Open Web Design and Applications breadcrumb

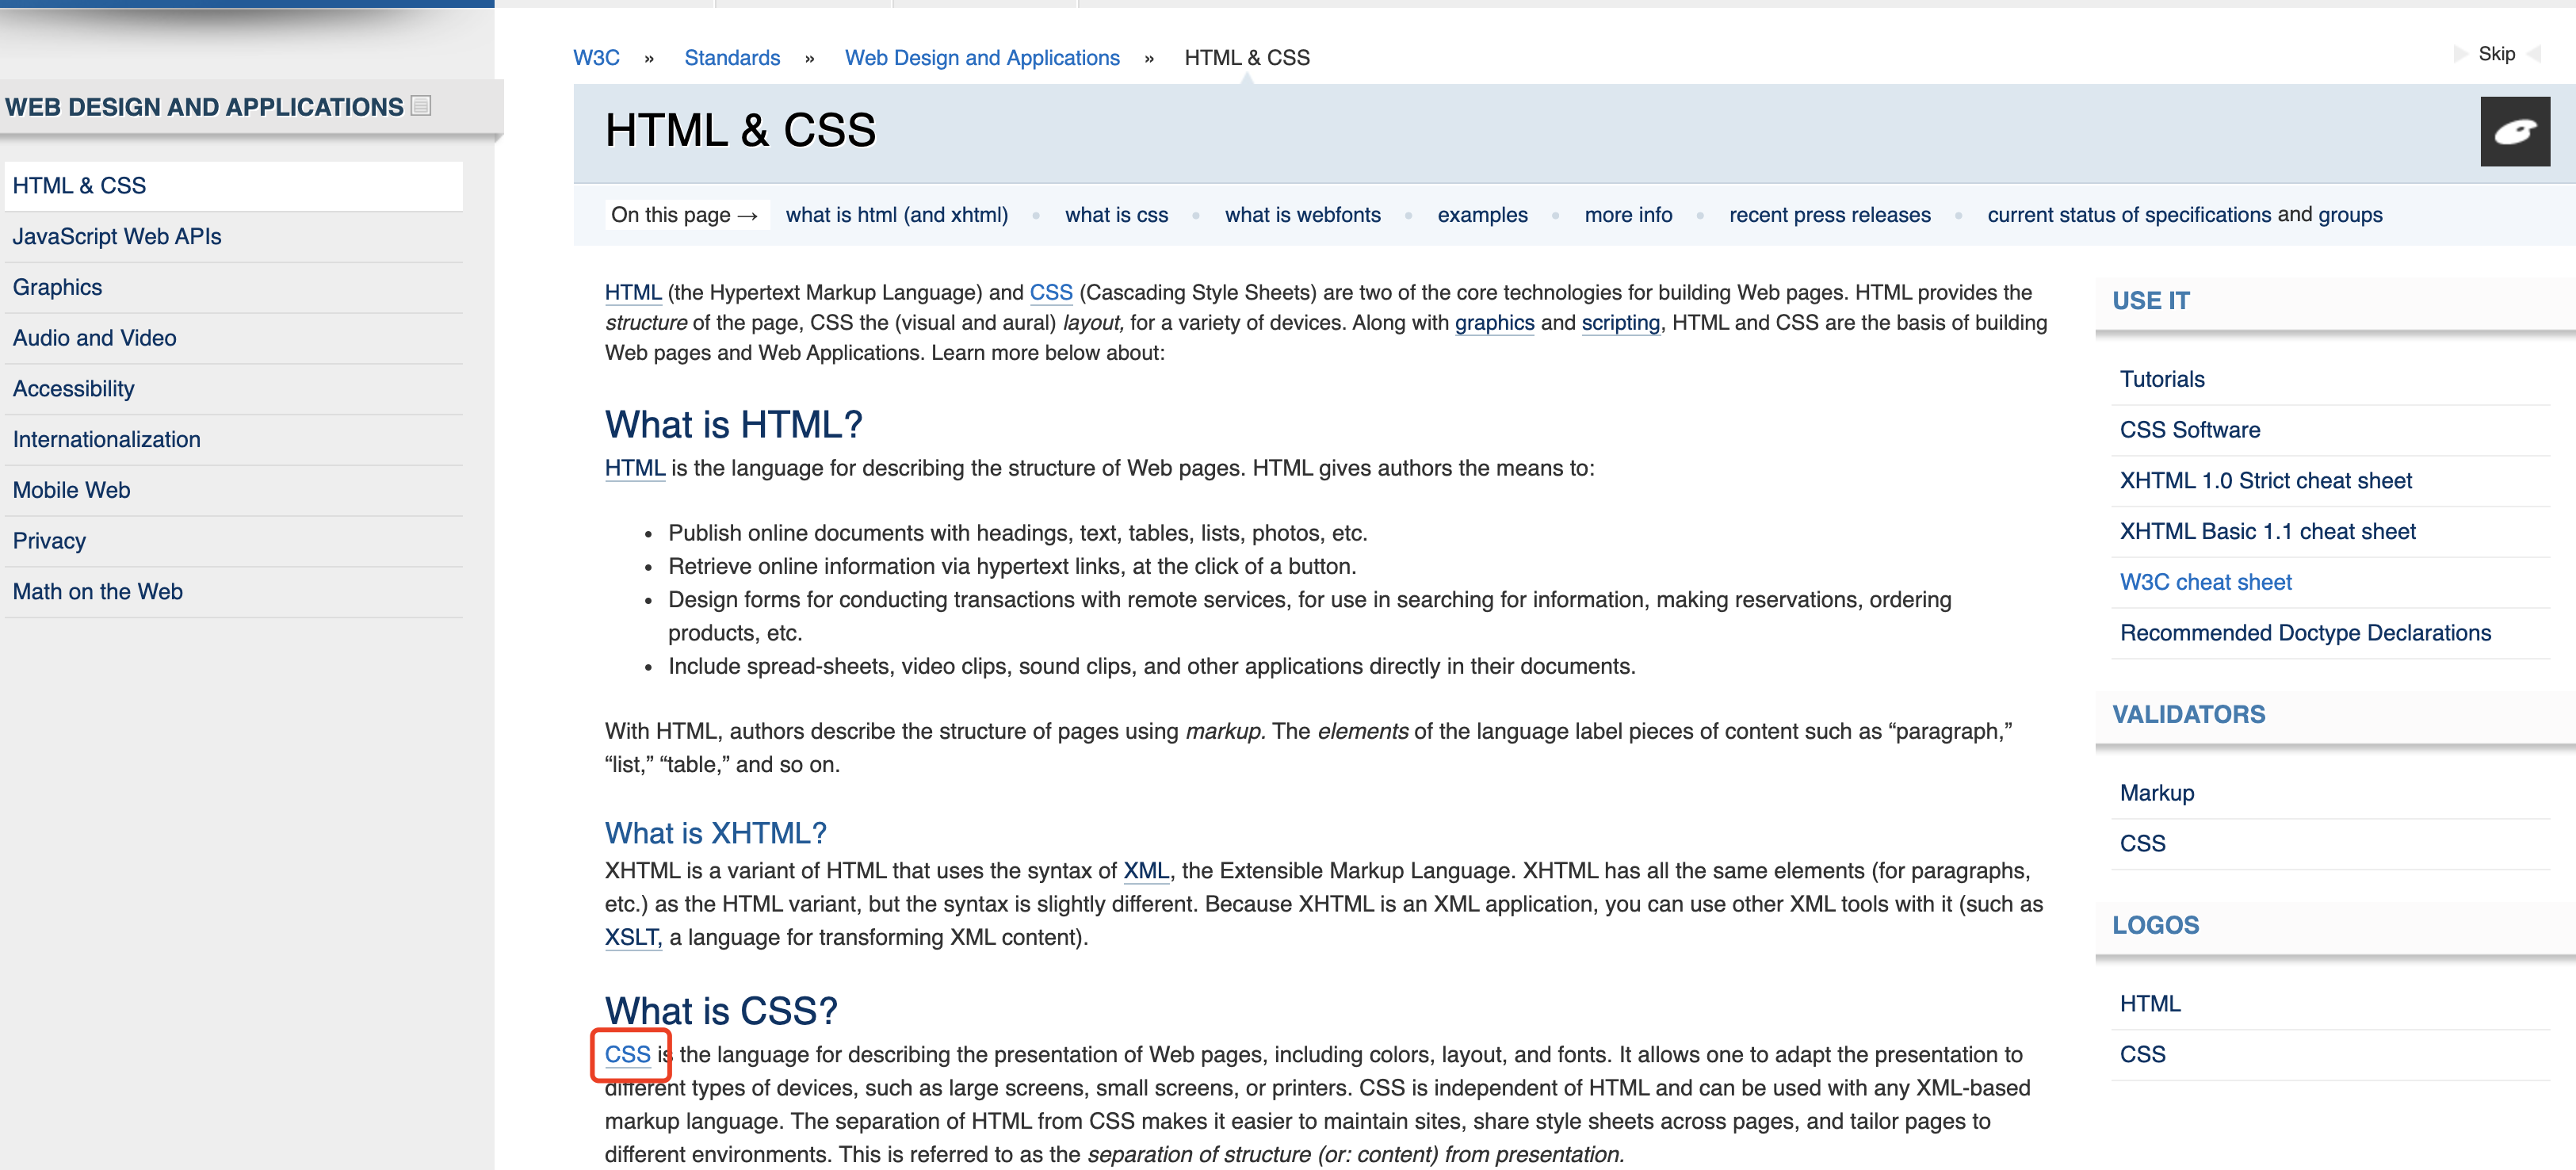tap(981, 58)
